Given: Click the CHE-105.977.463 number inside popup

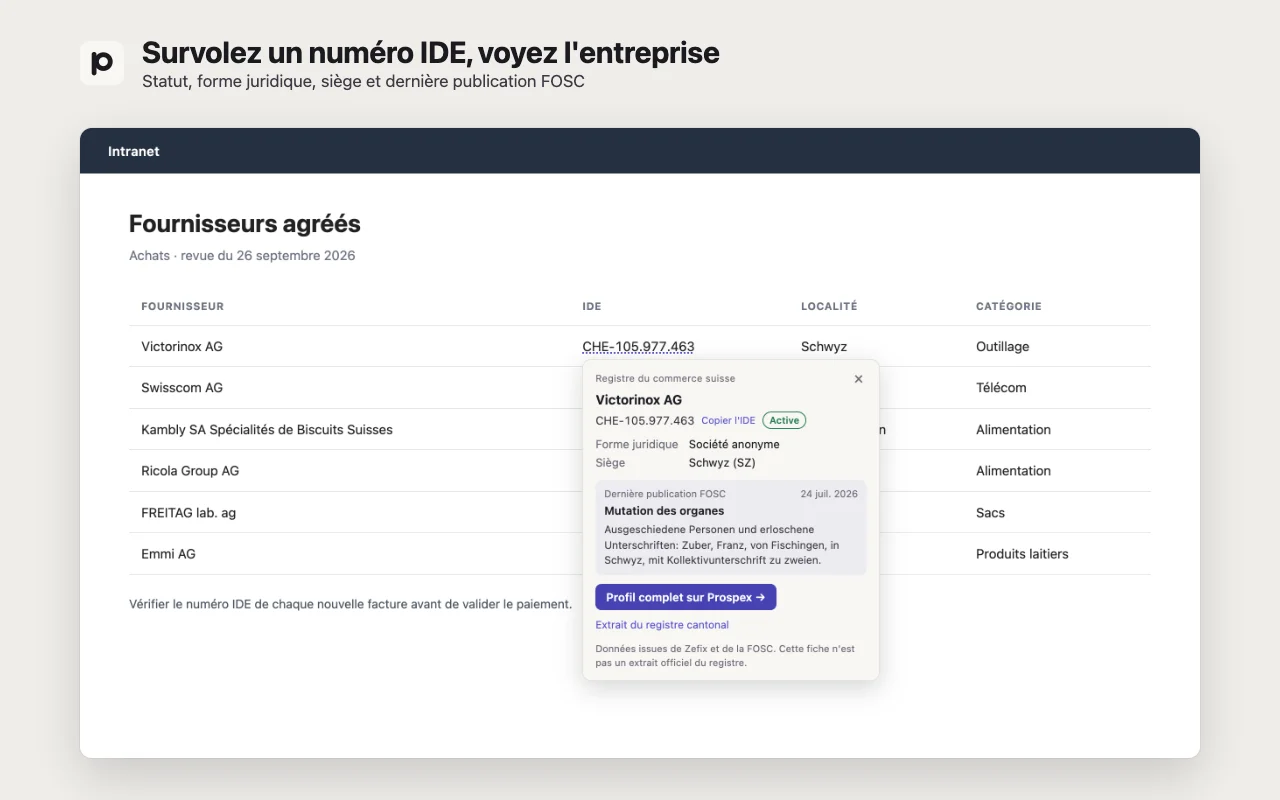Looking at the screenshot, I should 645,421.
